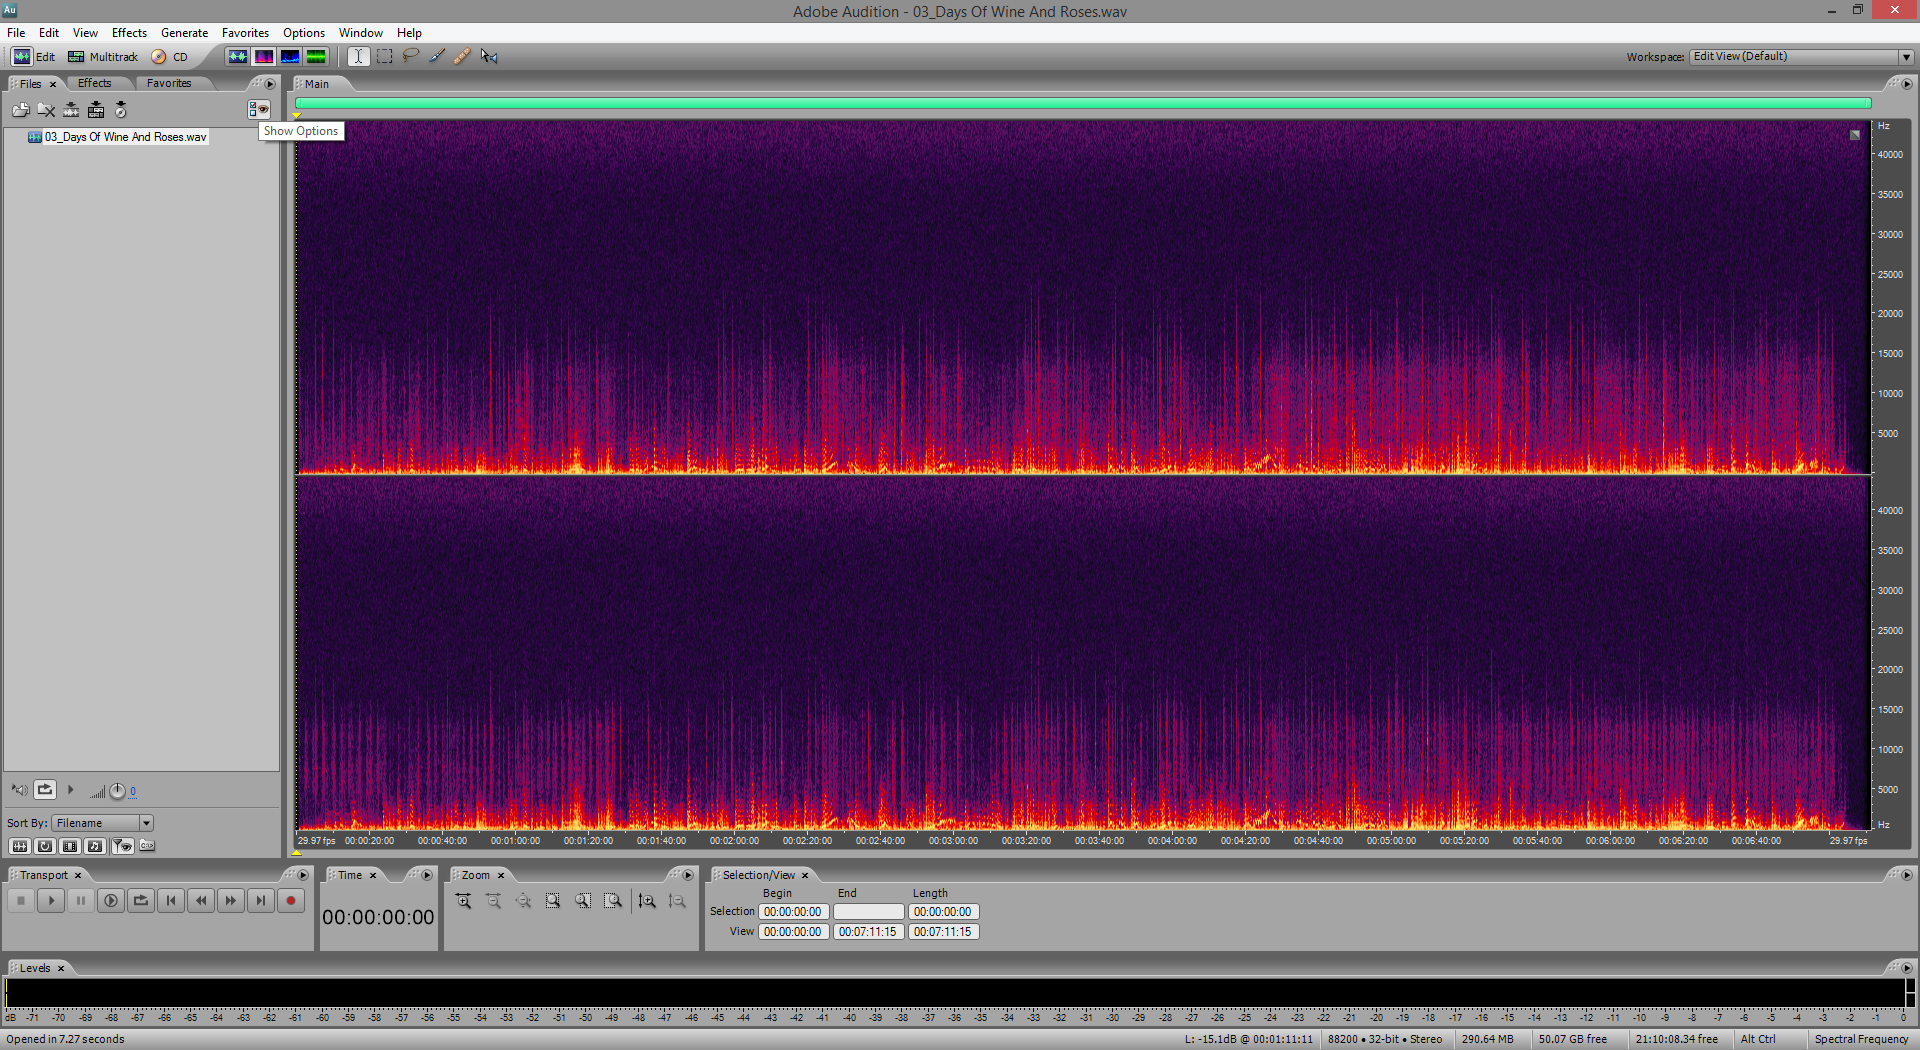Click the Fast Forward transport button
Viewport: 1920px width, 1050px height.
231,901
